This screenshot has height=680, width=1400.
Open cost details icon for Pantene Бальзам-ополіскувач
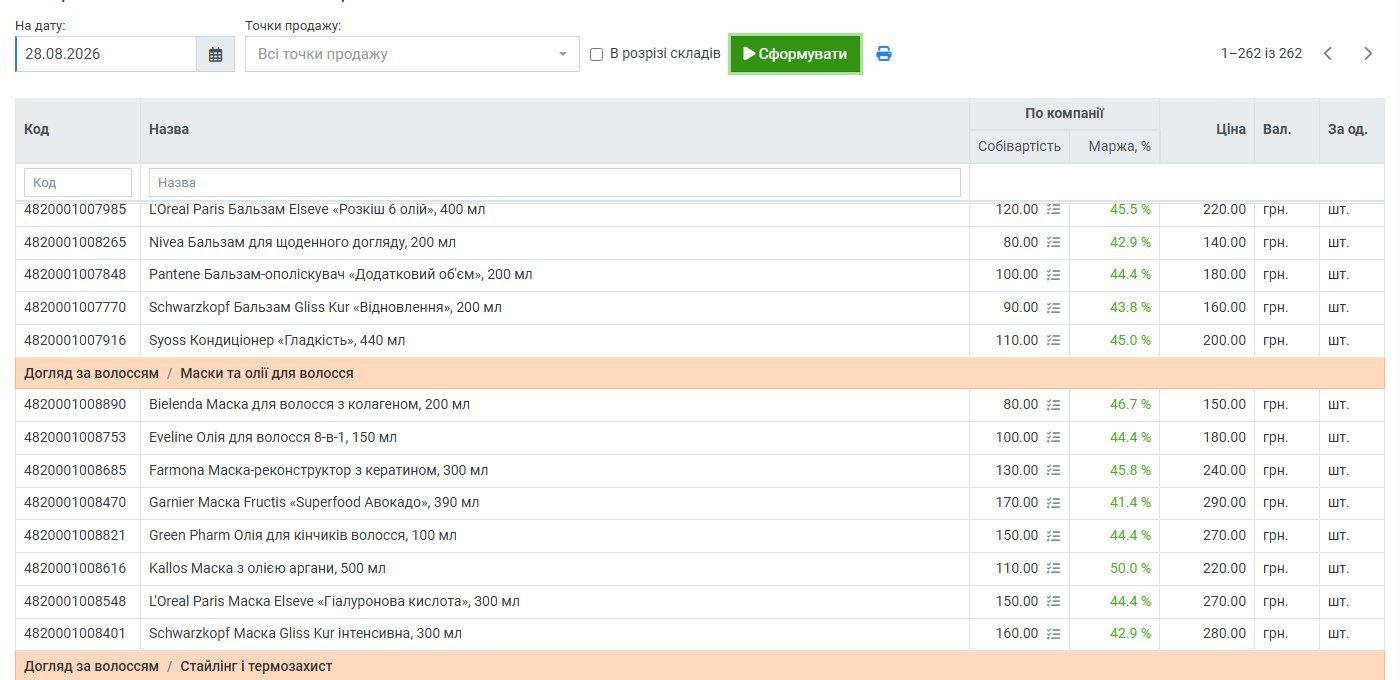1053,275
